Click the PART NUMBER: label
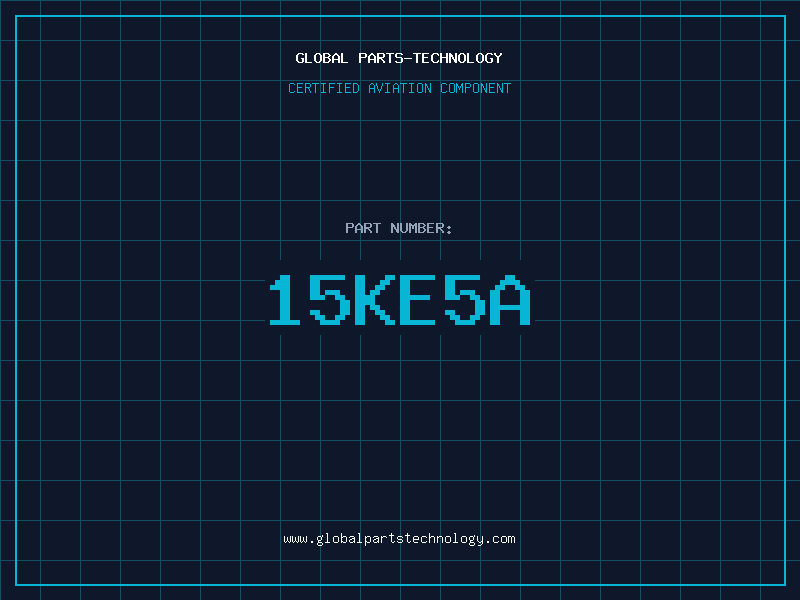The image size is (800, 600). point(398,228)
